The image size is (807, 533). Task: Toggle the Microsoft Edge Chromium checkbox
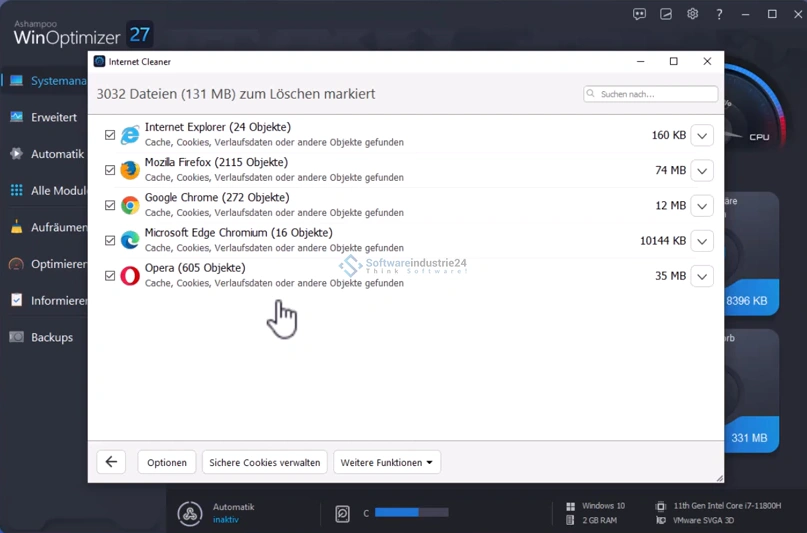click(x=110, y=241)
